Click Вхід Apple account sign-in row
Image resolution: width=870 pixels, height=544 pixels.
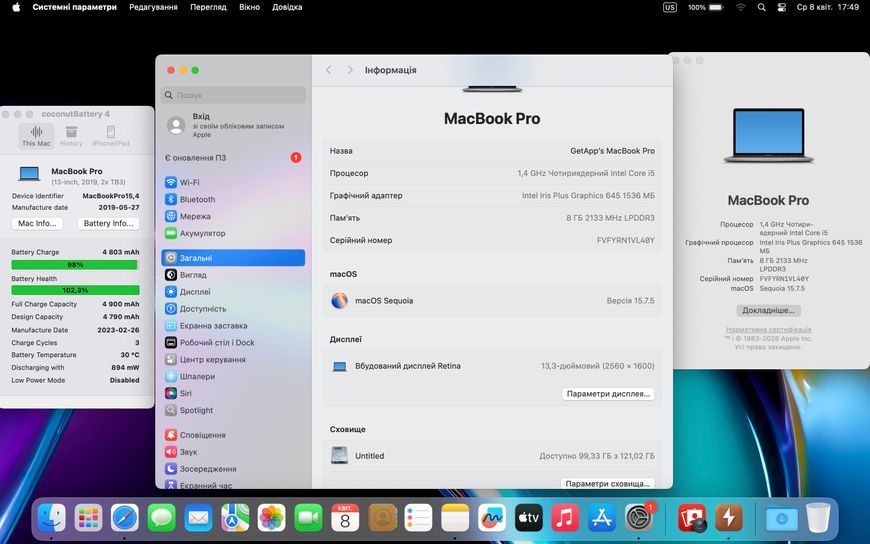coord(233,125)
